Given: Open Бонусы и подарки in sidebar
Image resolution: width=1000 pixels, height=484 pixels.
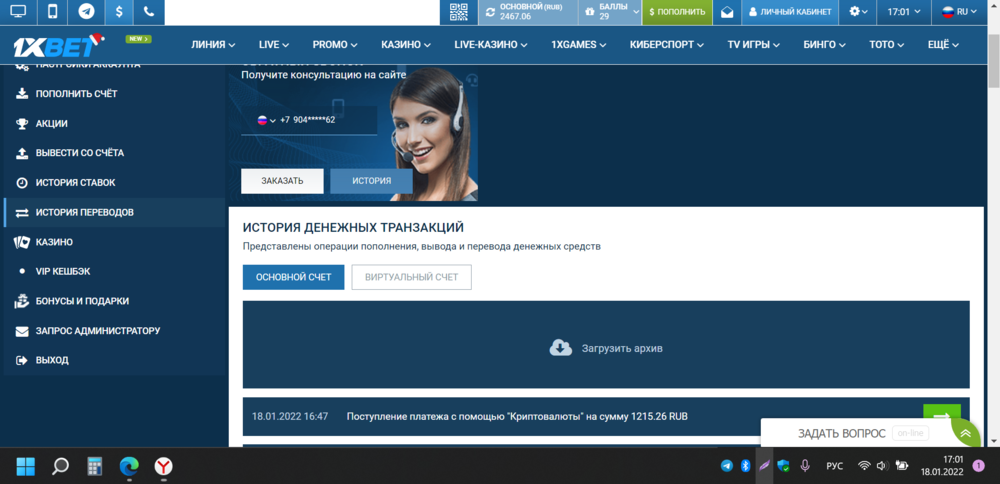Looking at the screenshot, I should (114, 301).
